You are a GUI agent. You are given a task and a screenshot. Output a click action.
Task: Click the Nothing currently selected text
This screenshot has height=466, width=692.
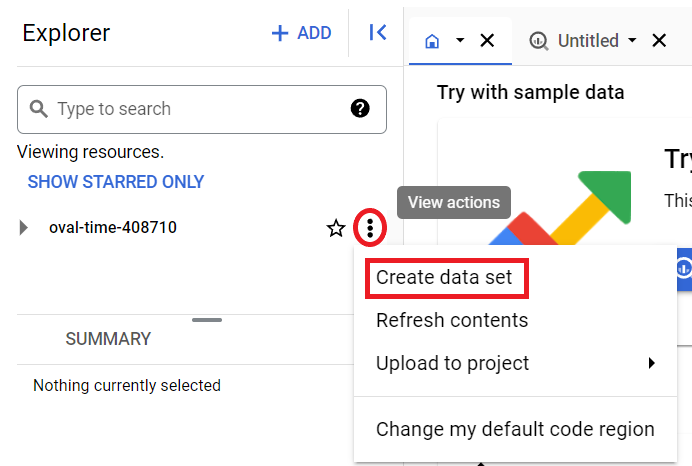tap(127, 386)
